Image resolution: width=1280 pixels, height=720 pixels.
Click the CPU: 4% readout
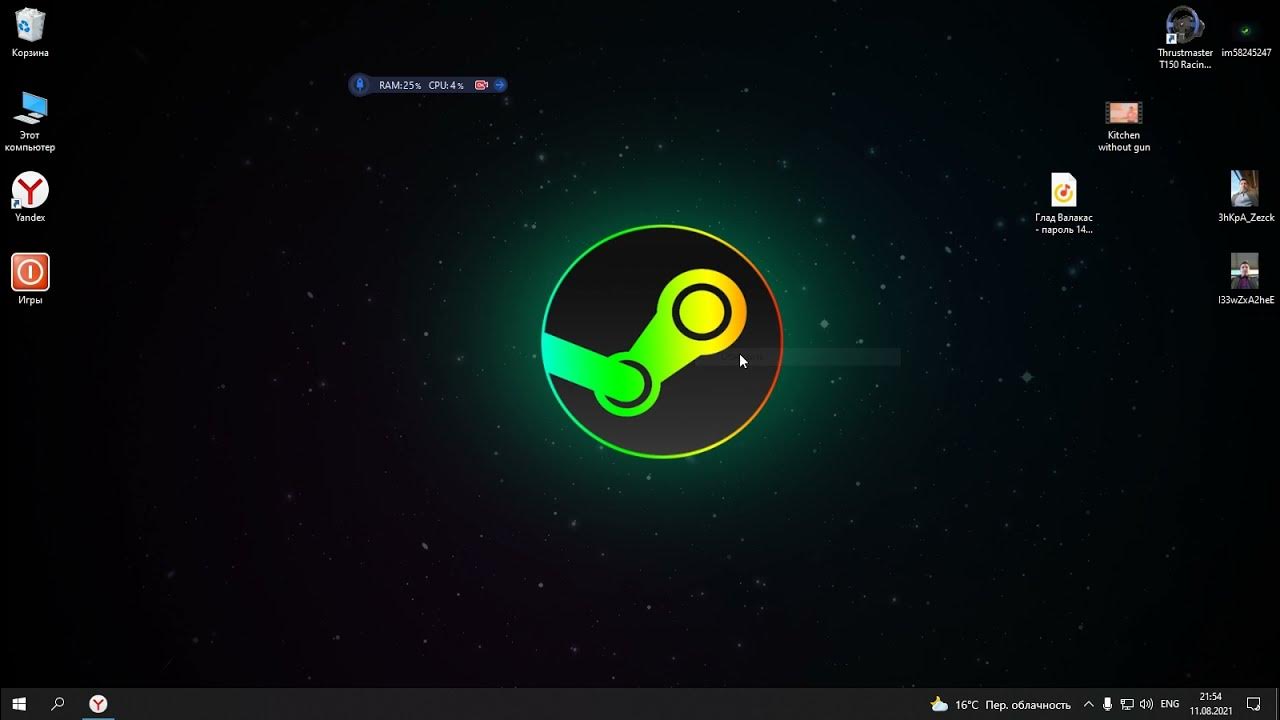[x=446, y=85]
